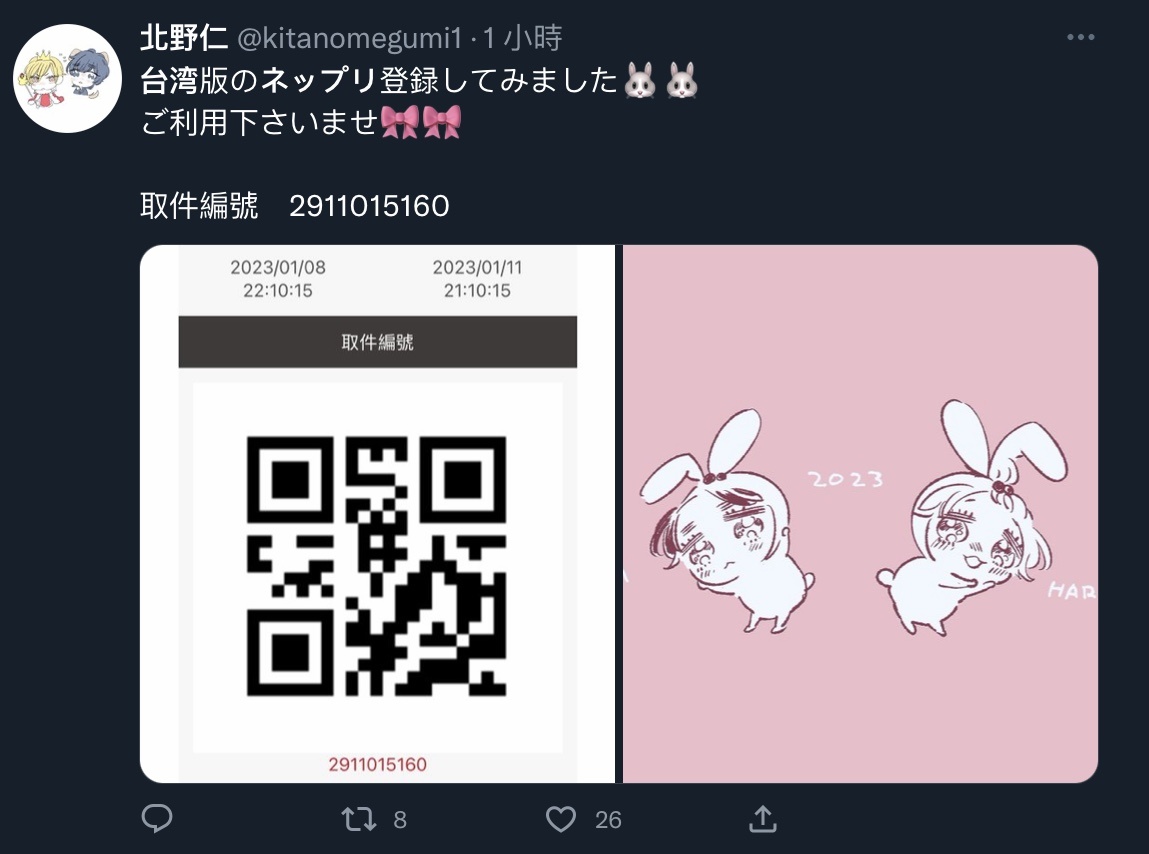Open the 北野仁 profile avatar
1149x854 pixels.
(x=67, y=78)
